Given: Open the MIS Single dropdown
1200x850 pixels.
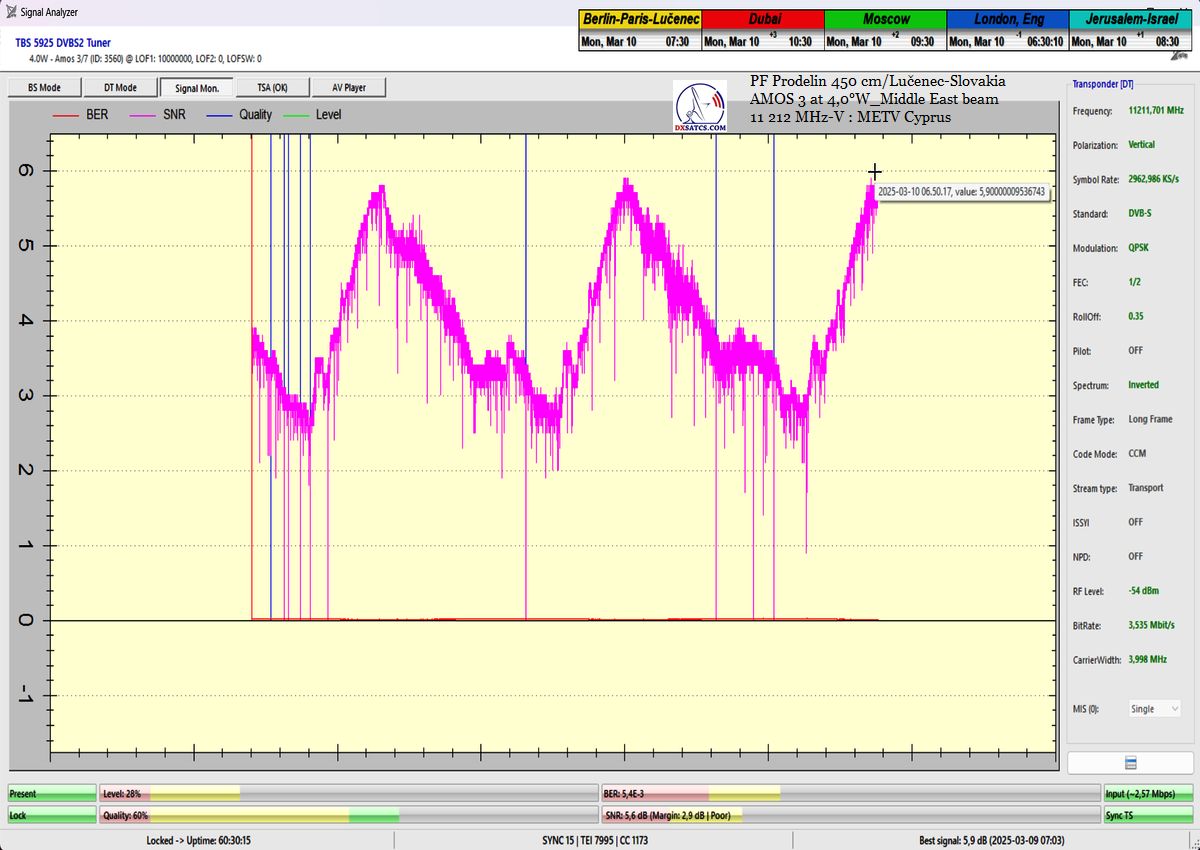Looking at the screenshot, I should 1152,709.
